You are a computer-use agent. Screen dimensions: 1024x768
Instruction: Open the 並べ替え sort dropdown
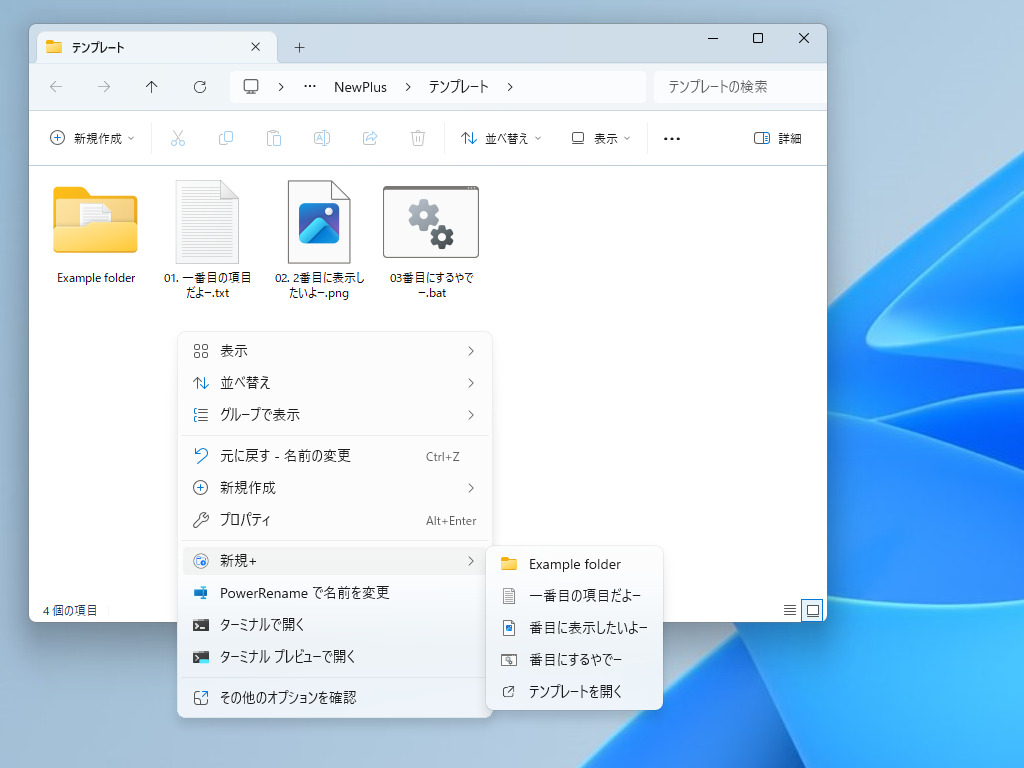pos(500,138)
